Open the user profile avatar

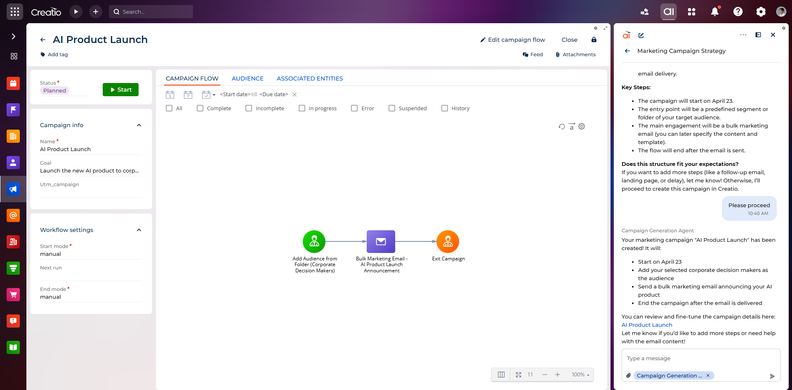coord(781,12)
